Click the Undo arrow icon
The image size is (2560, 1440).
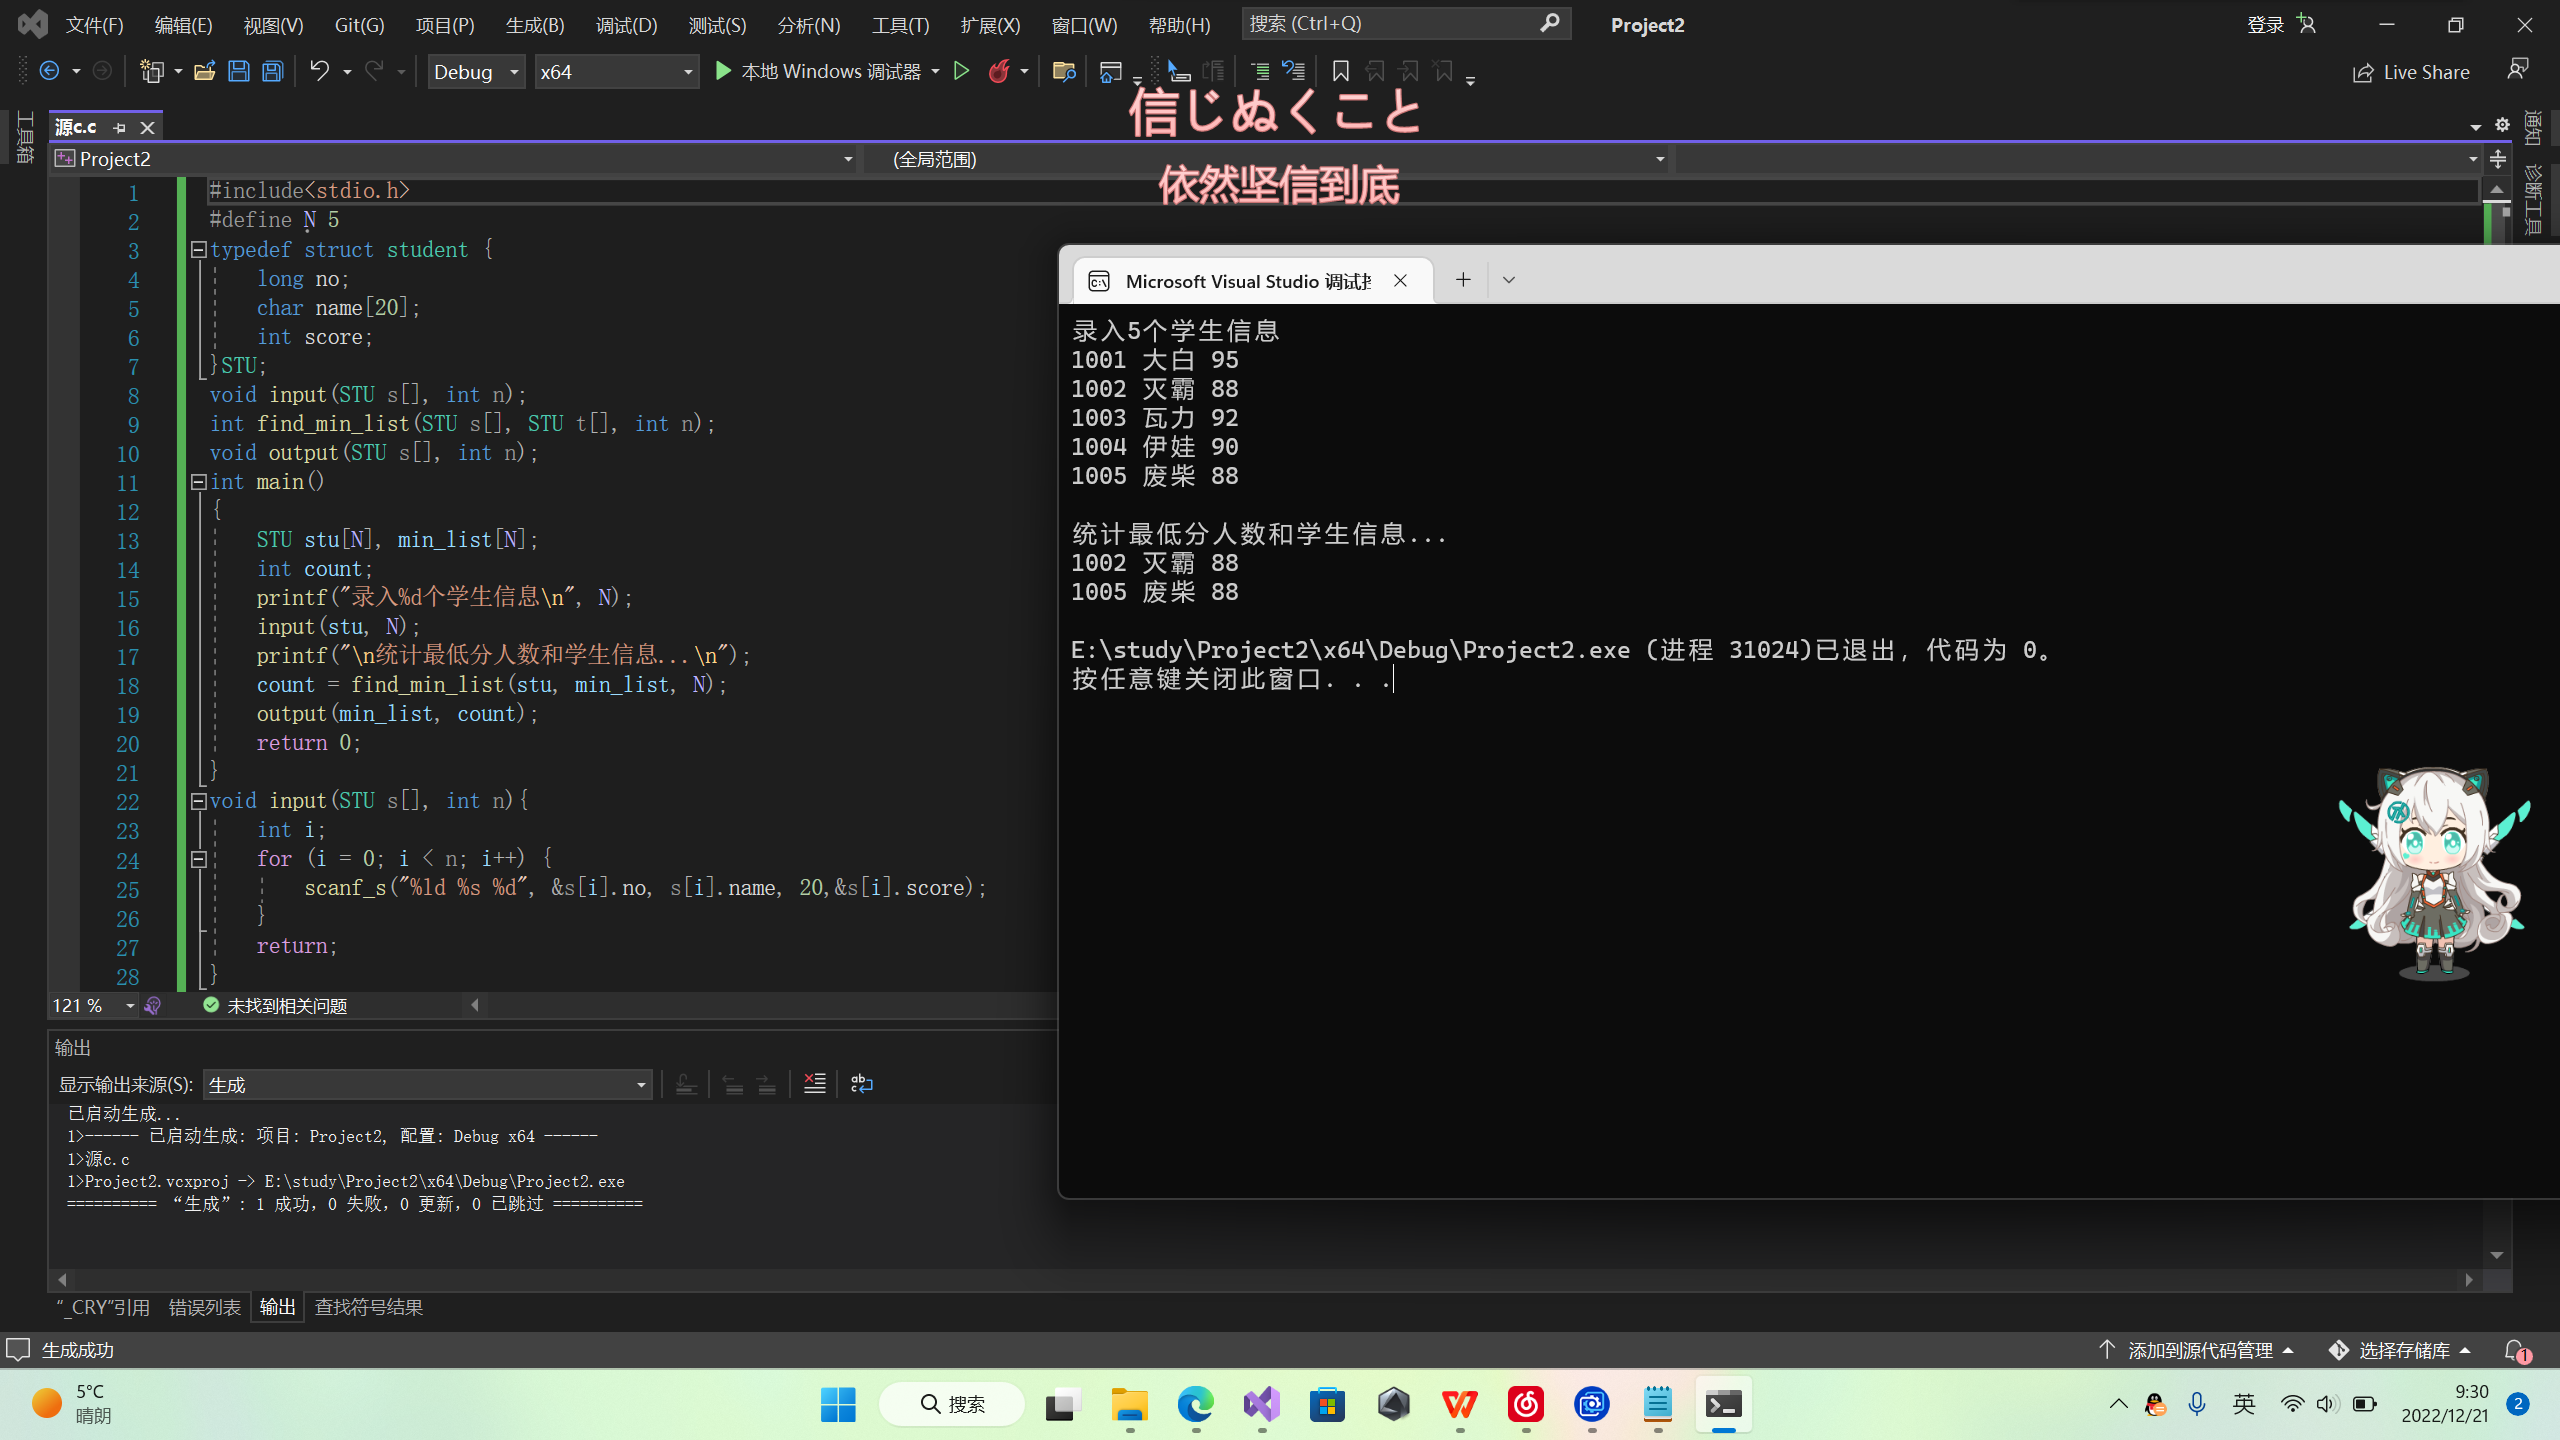click(x=319, y=71)
